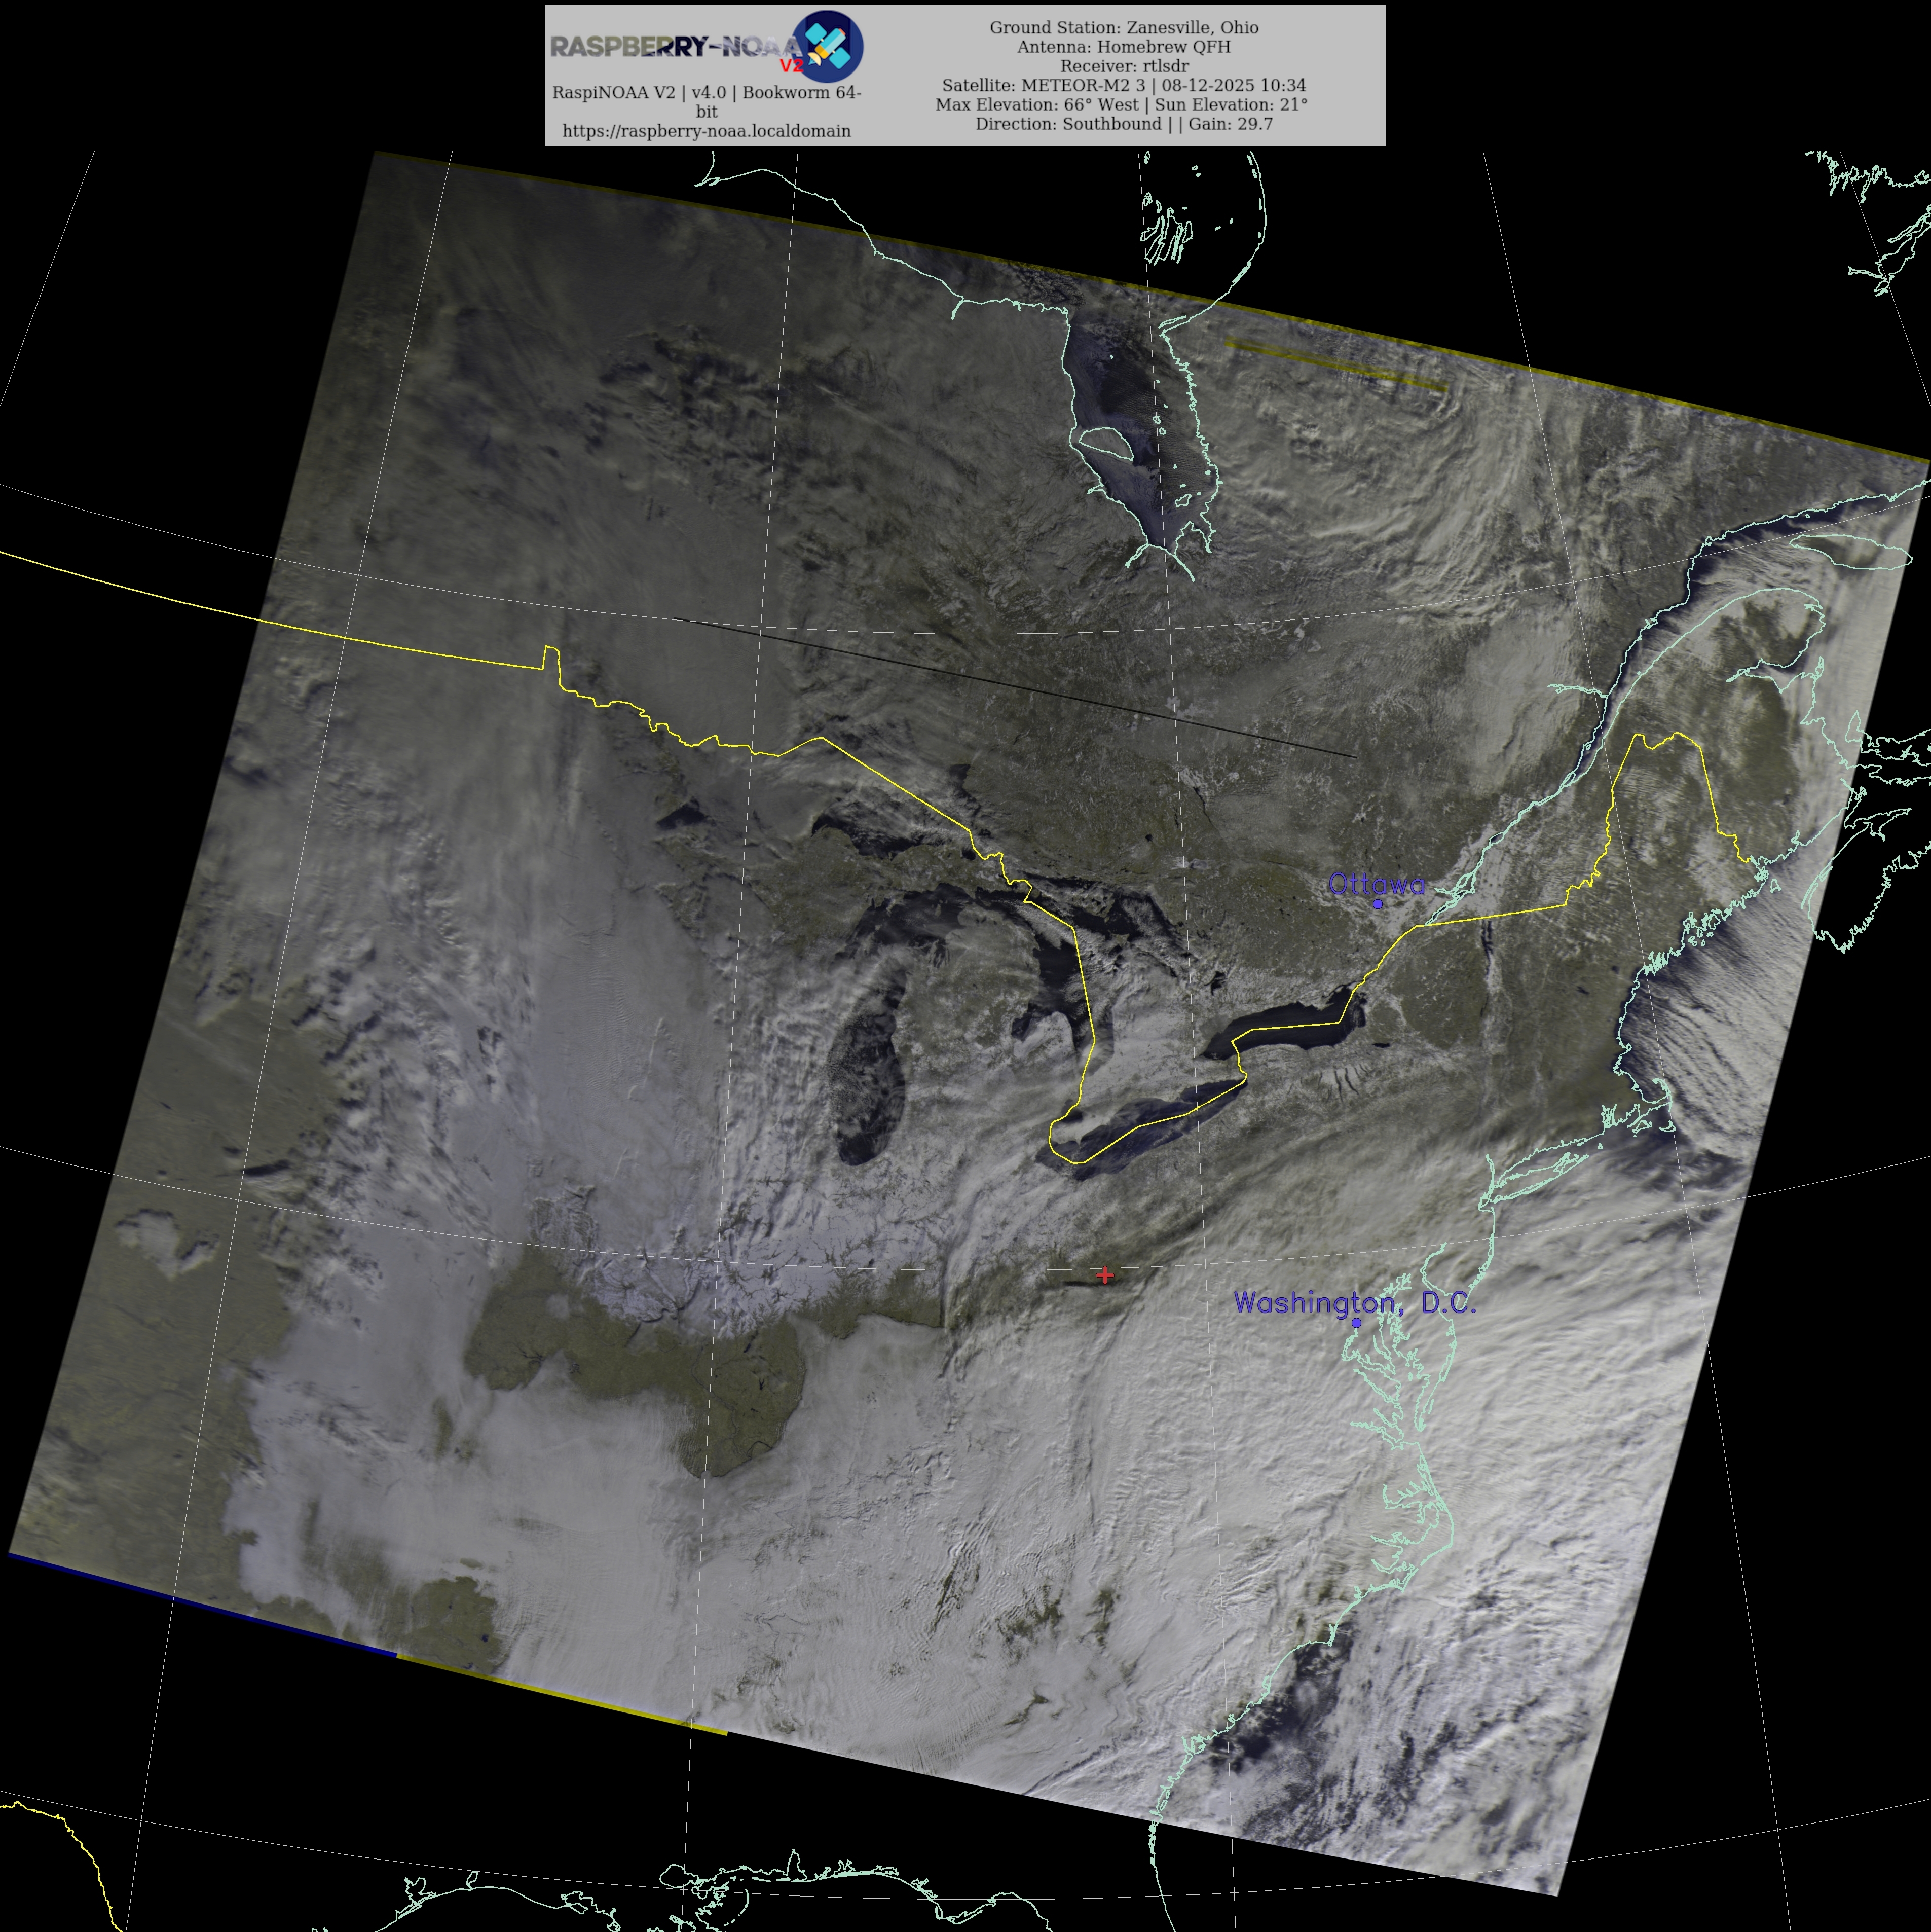Click the Ground Station Zanesville, Ohio text
This screenshot has width=1931, height=1932.
1124,27
